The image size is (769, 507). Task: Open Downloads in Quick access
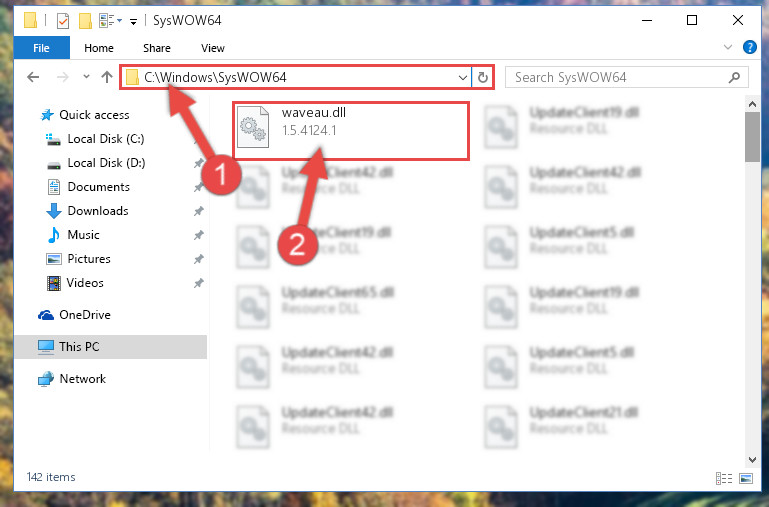(98, 211)
